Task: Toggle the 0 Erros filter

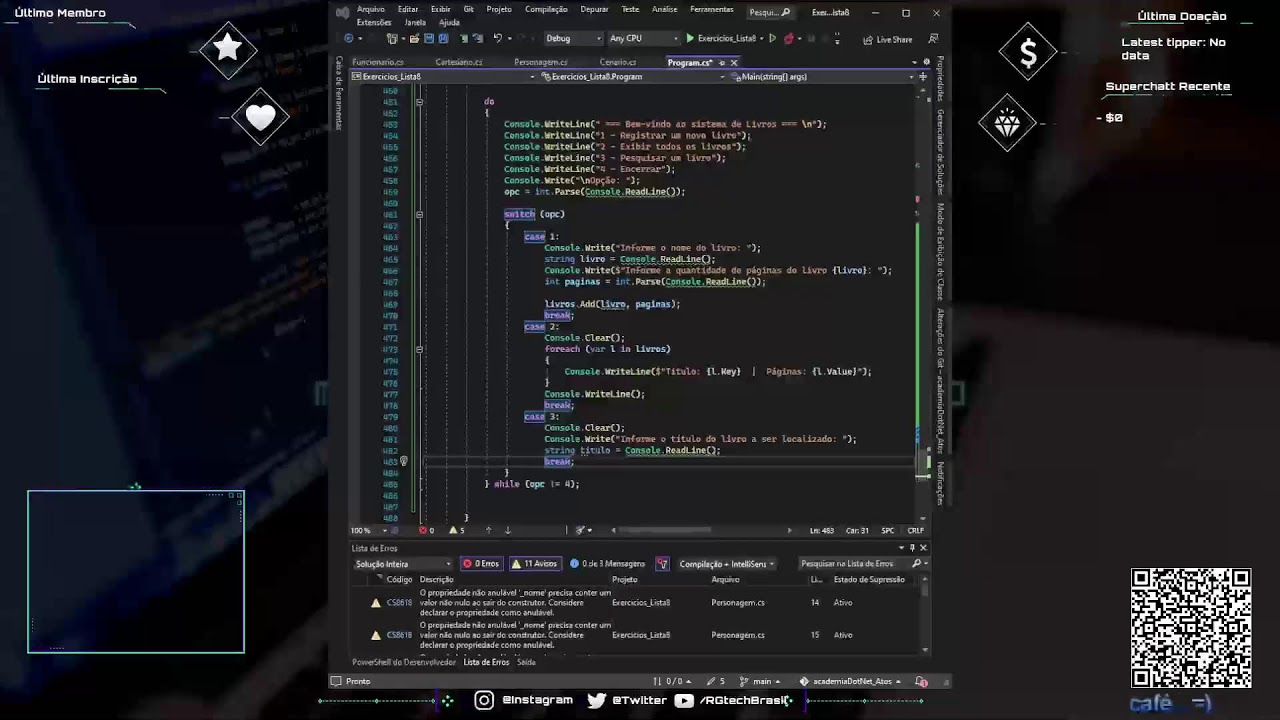Action: (x=481, y=564)
